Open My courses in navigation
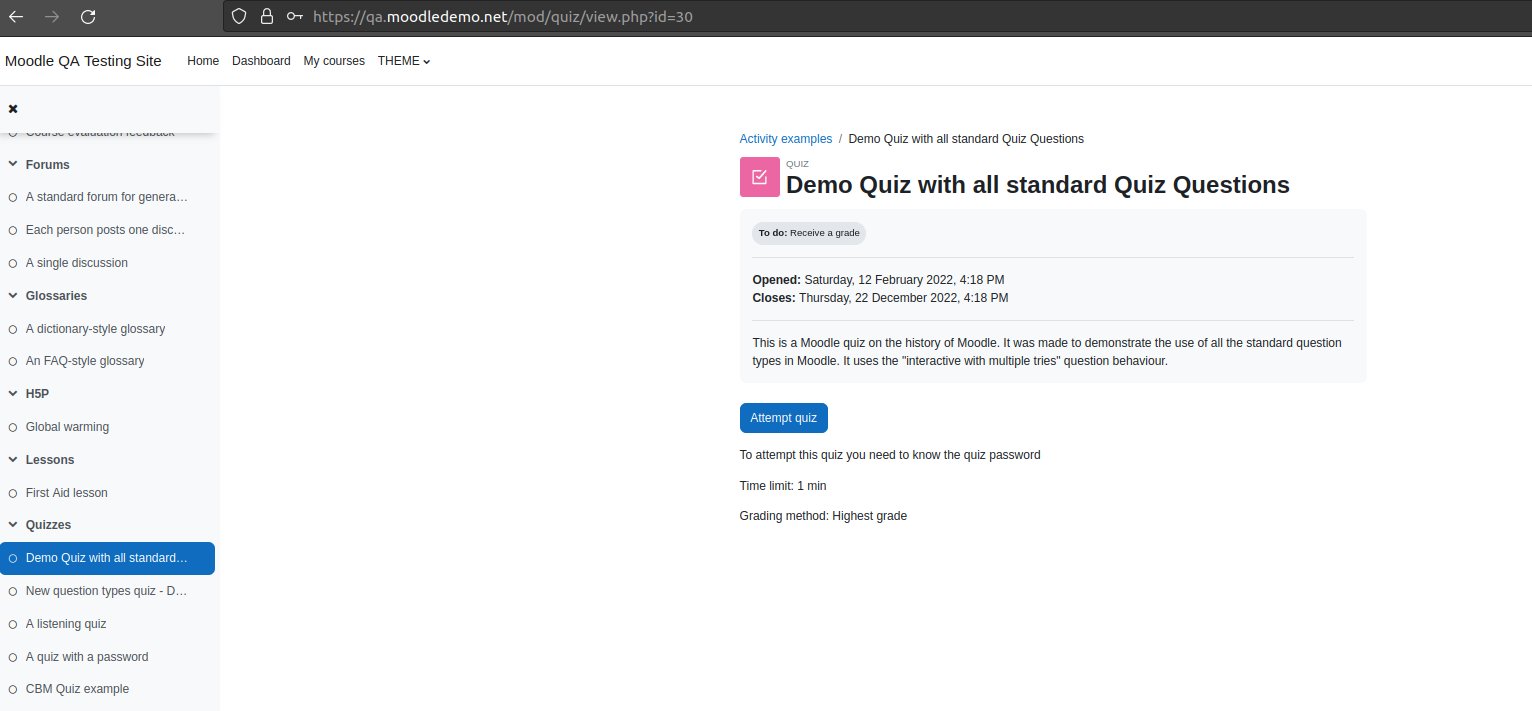This screenshot has height=711, width=1532. coord(334,61)
